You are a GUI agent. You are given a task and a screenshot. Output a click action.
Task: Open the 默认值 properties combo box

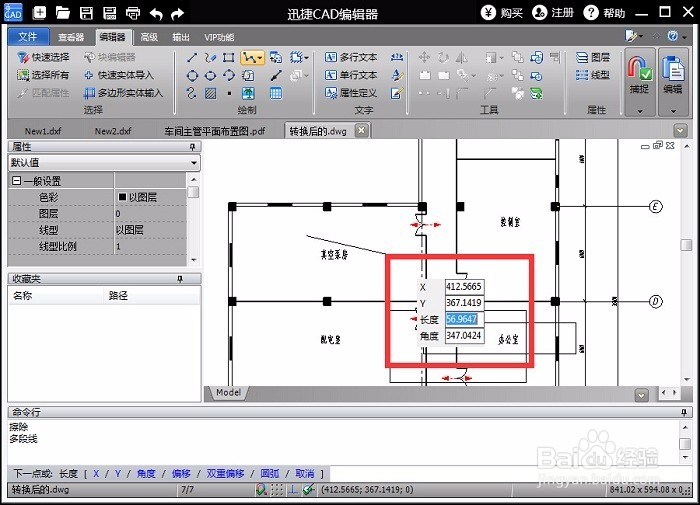[x=104, y=163]
